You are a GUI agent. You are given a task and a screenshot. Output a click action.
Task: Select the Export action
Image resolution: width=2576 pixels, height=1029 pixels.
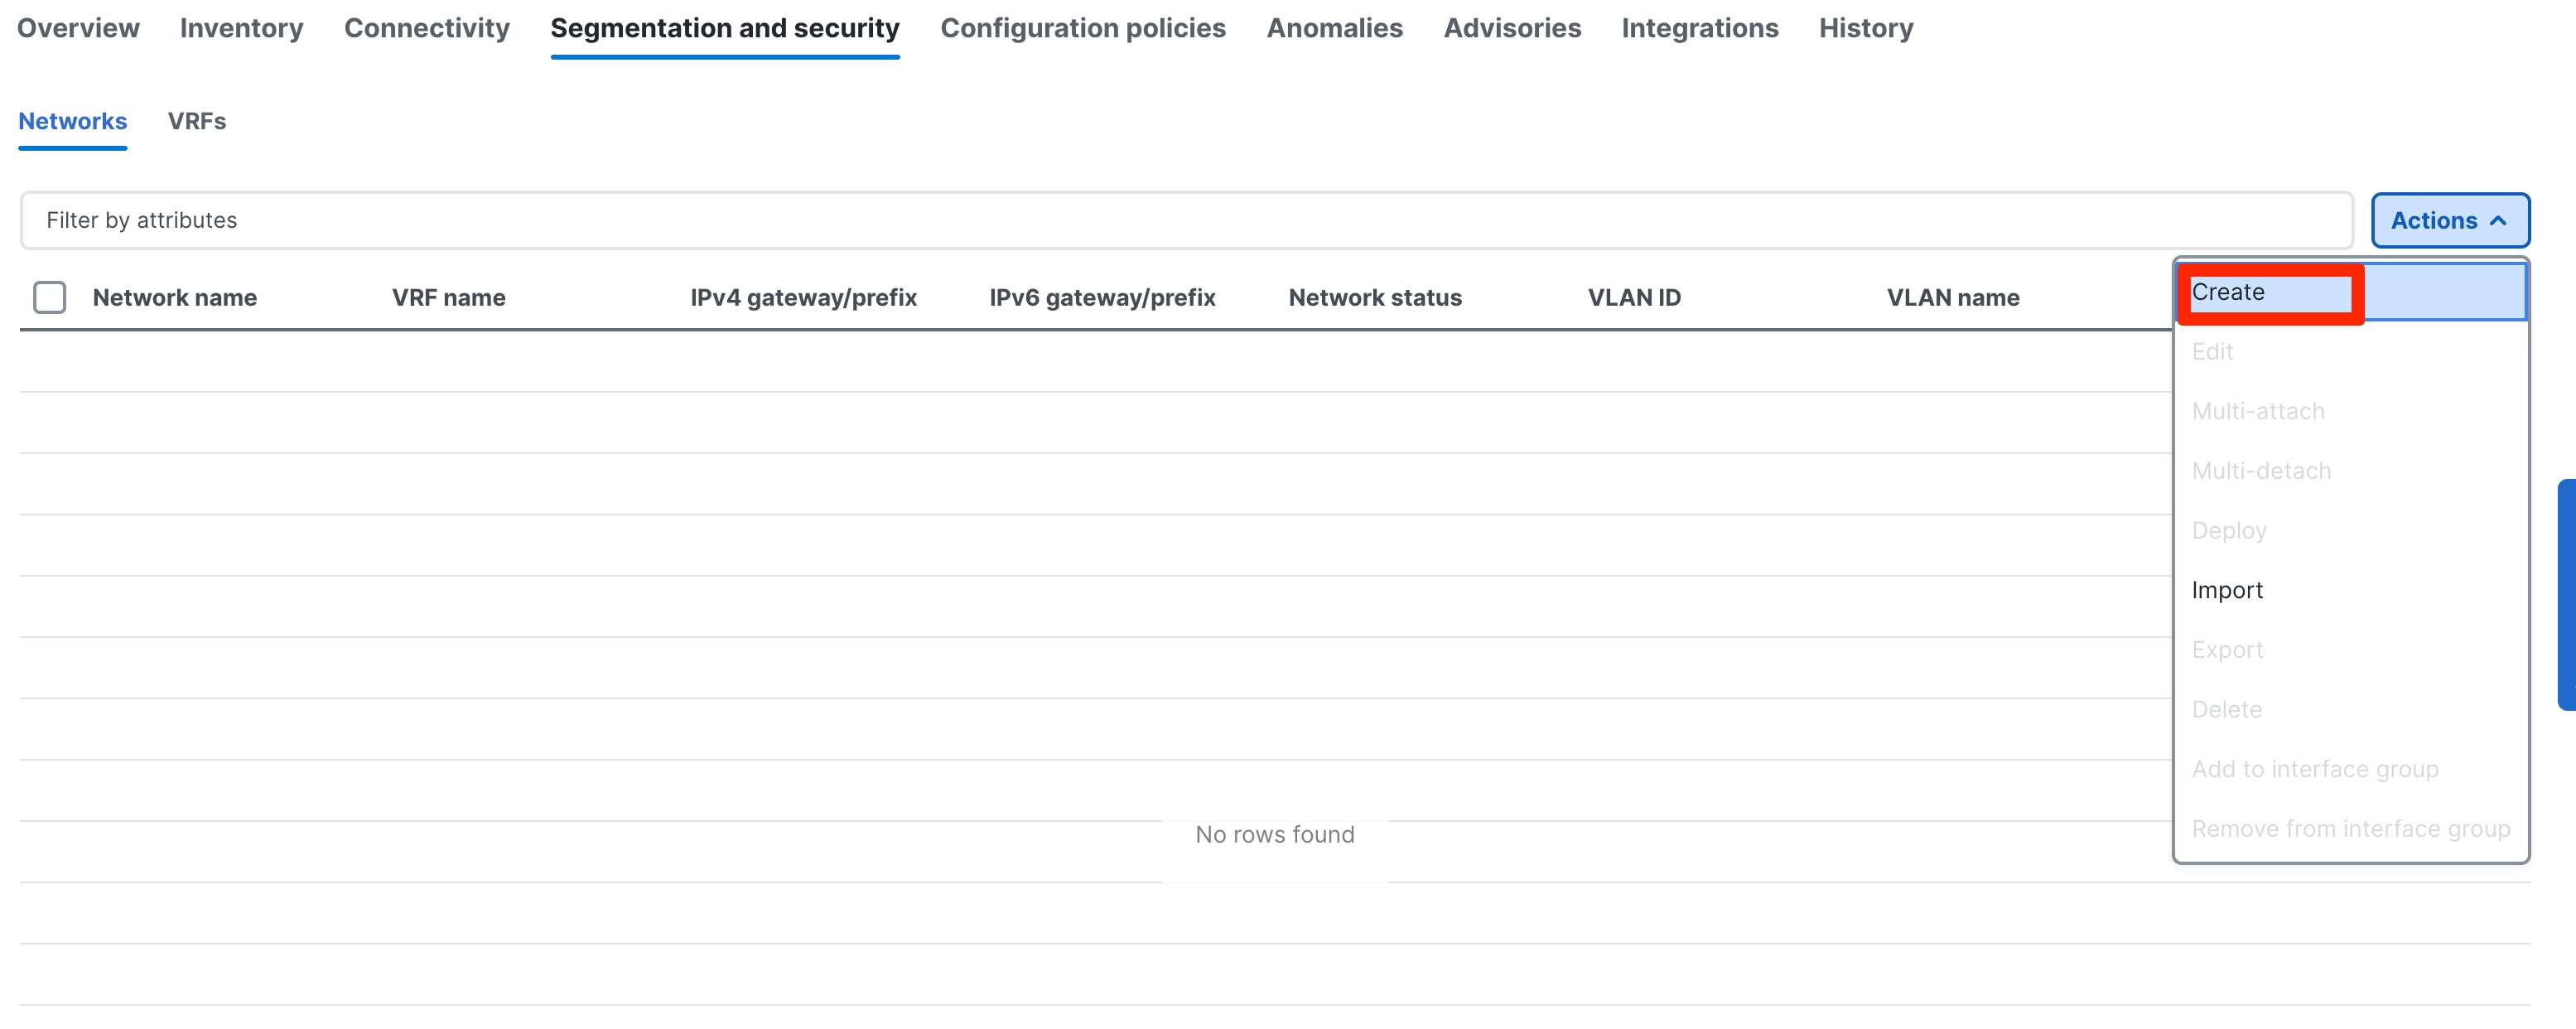point(2227,649)
